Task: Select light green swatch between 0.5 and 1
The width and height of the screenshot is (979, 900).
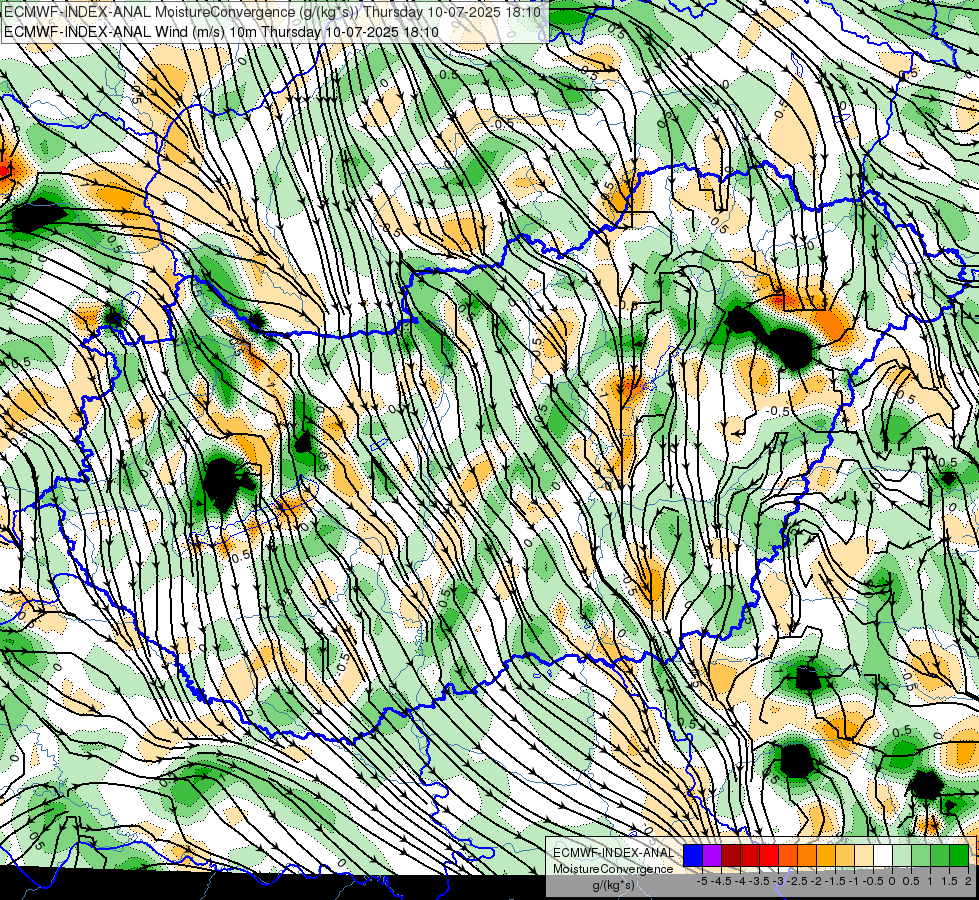Action: [921, 855]
